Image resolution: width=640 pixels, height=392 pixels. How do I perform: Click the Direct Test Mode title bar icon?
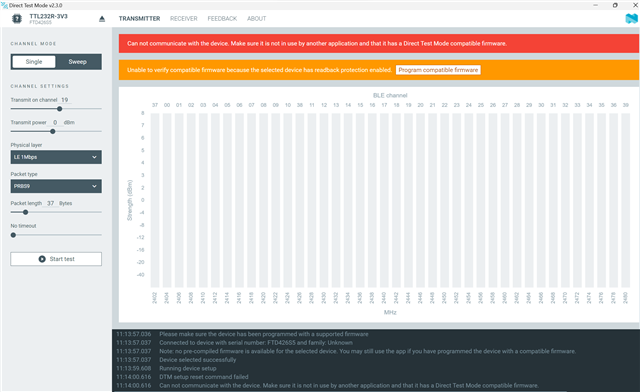click(x=4, y=5)
